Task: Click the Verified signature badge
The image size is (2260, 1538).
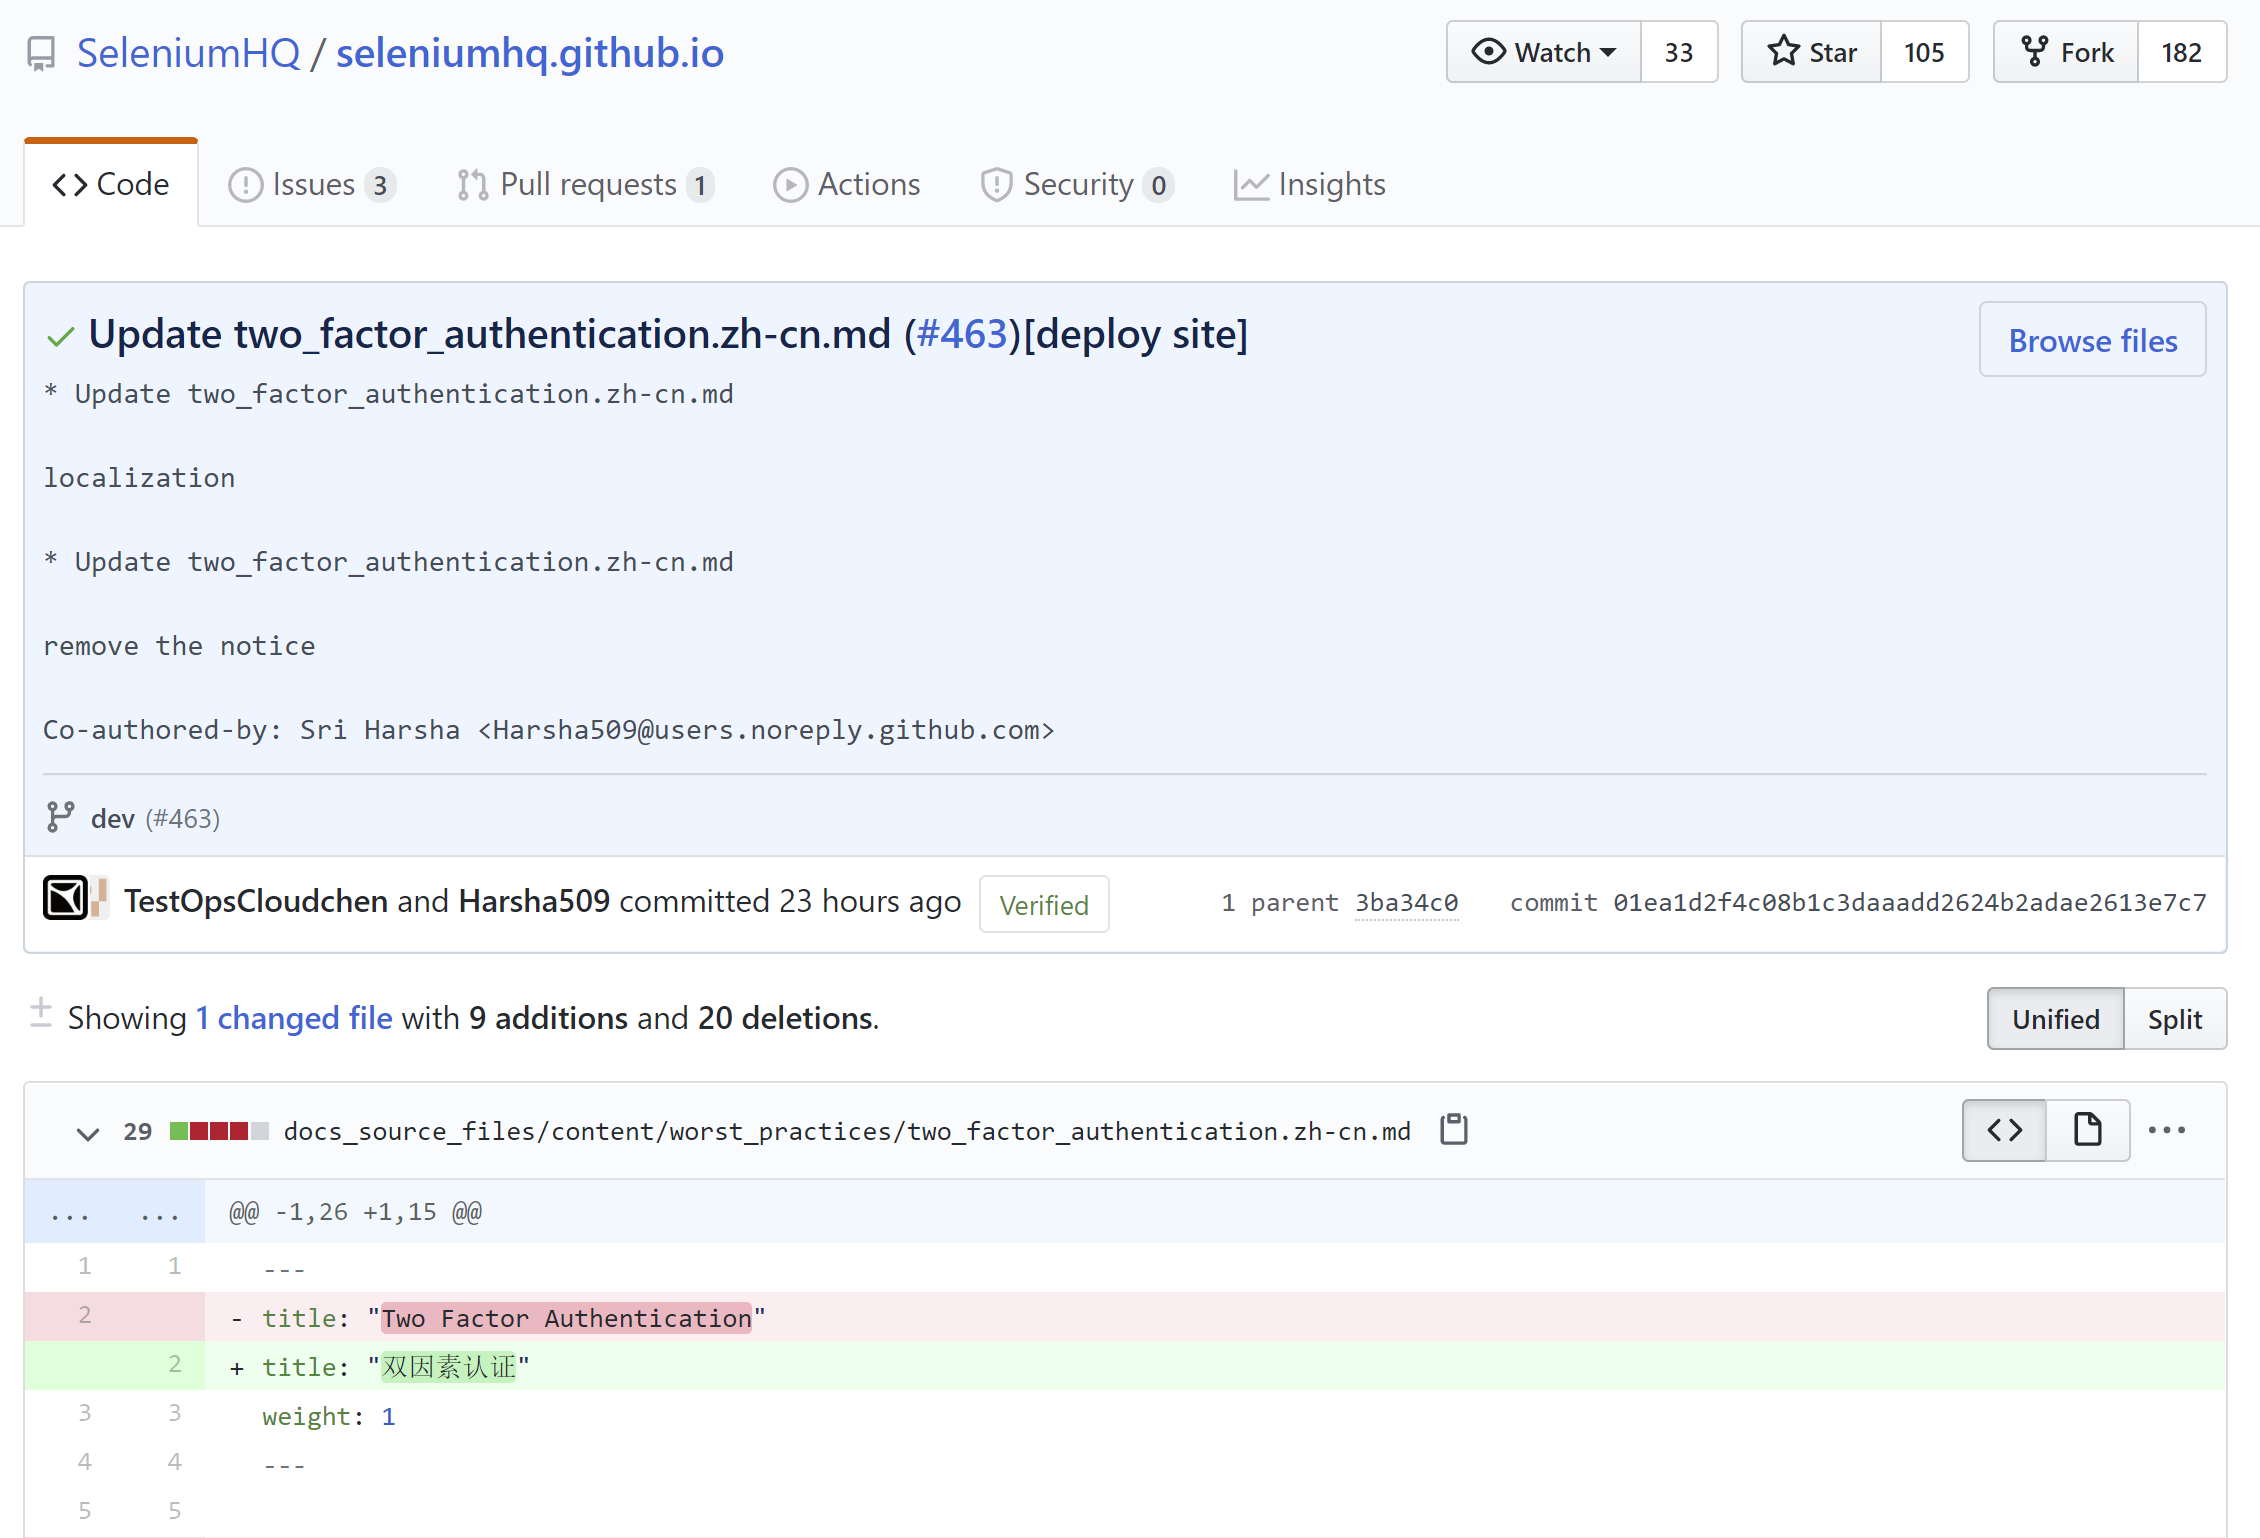Action: click(x=1043, y=905)
